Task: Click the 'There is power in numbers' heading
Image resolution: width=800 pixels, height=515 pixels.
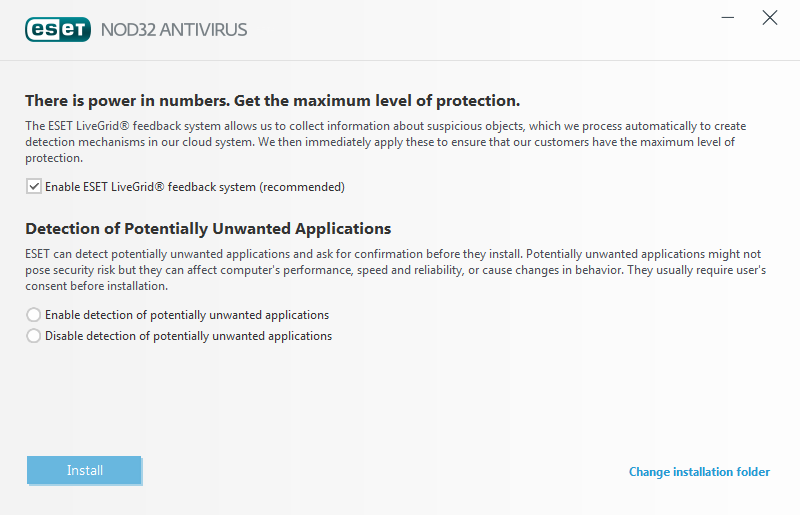Action: (x=272, y=101)
